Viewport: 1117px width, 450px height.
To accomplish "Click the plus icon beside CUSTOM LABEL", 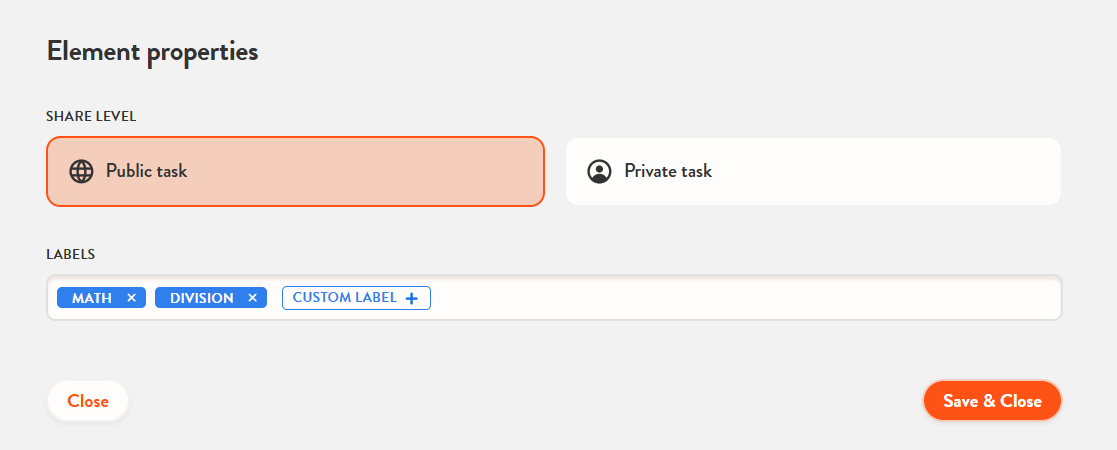I will (x=411, y=298).
